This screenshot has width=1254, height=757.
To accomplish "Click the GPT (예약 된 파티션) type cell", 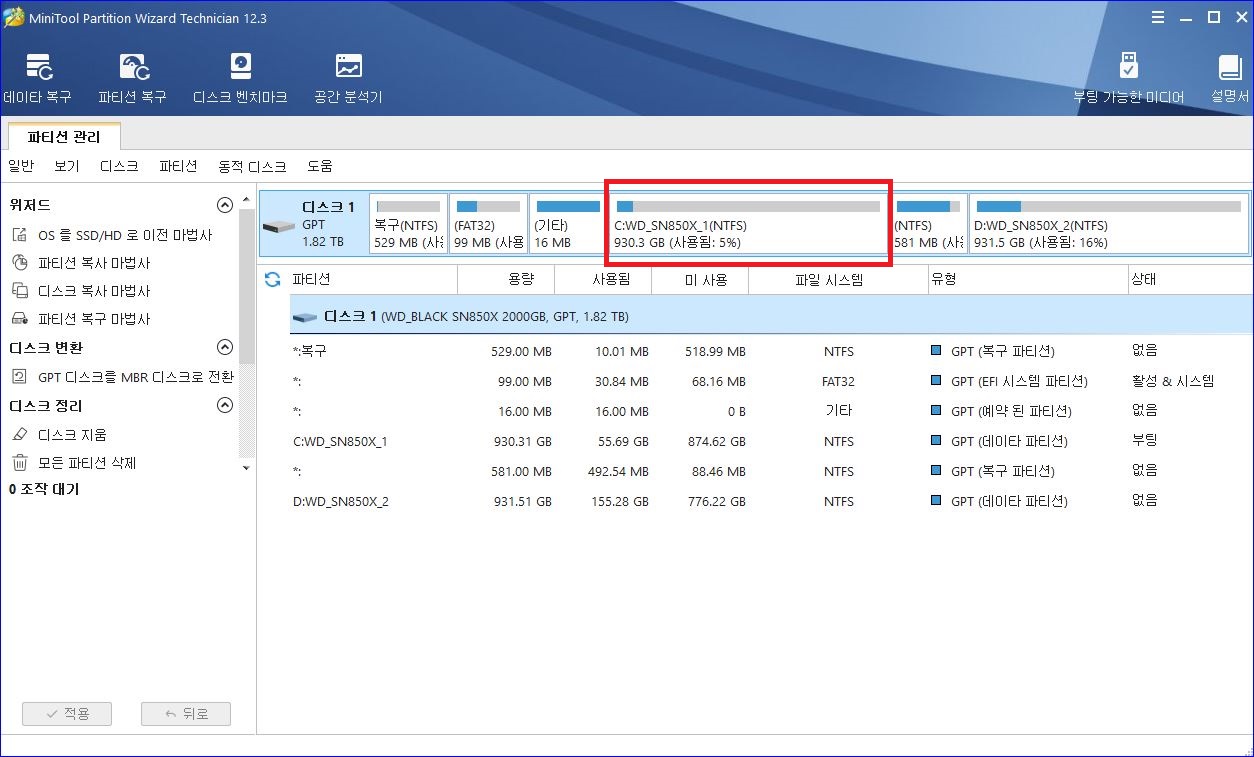I will click(x=1010, y=411).
